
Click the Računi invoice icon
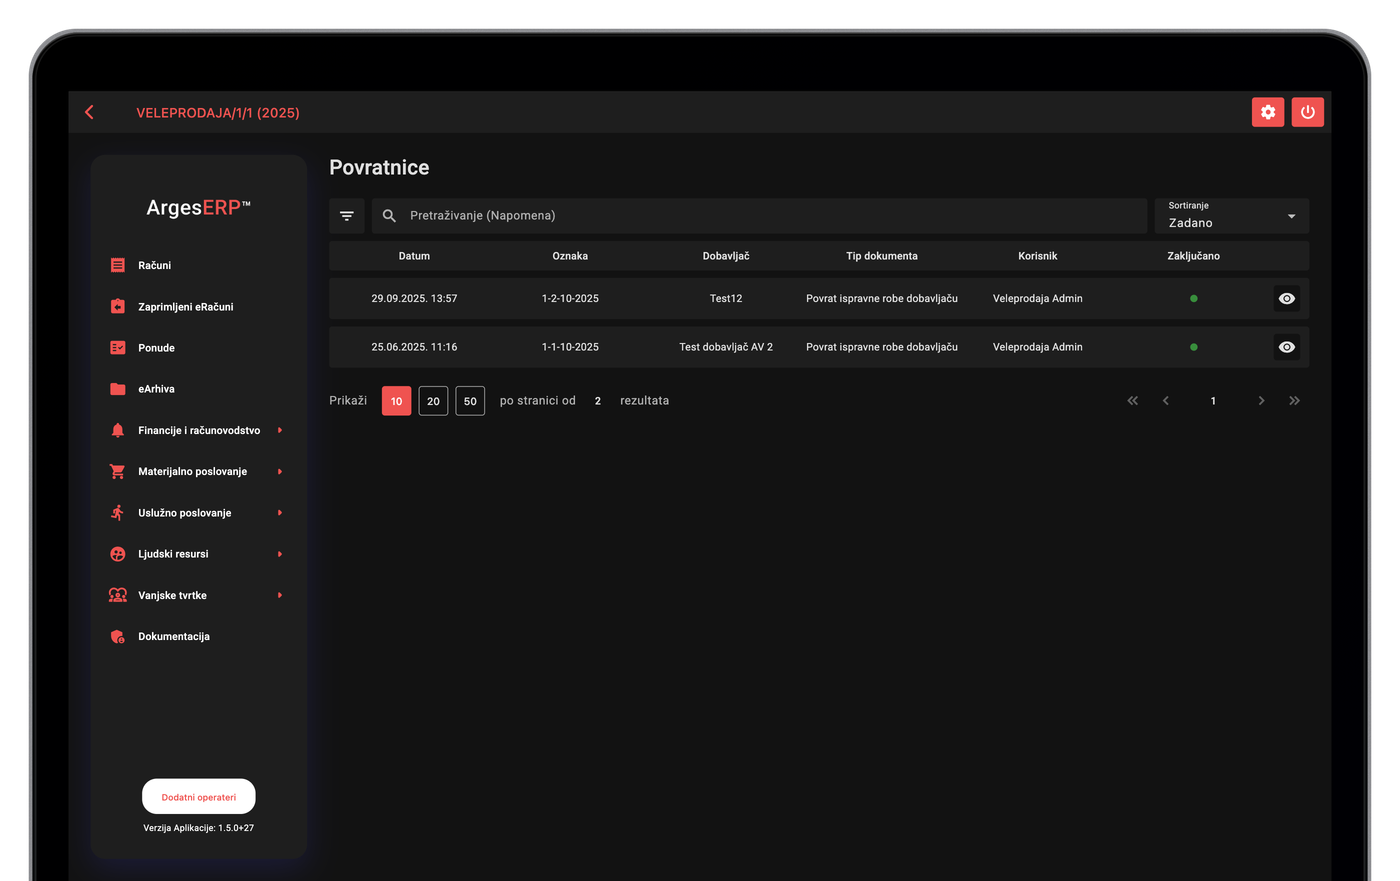pyautogui.click(x=118, y=265)
